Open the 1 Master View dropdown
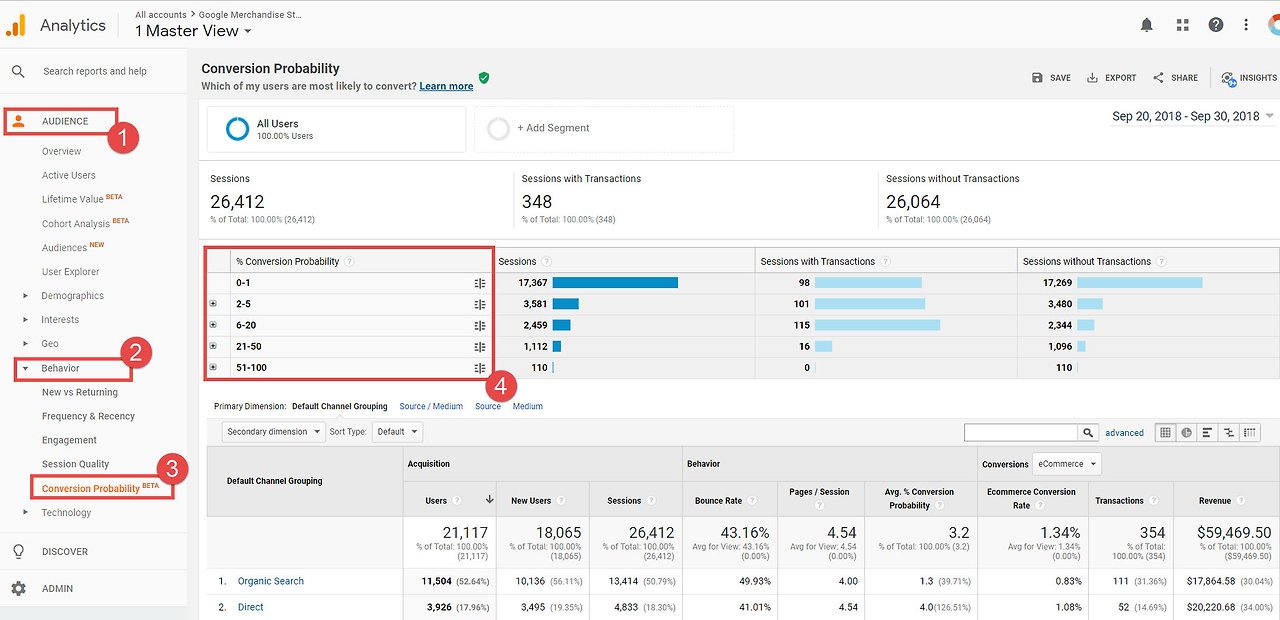1280x620 pixels. [193, 31]
